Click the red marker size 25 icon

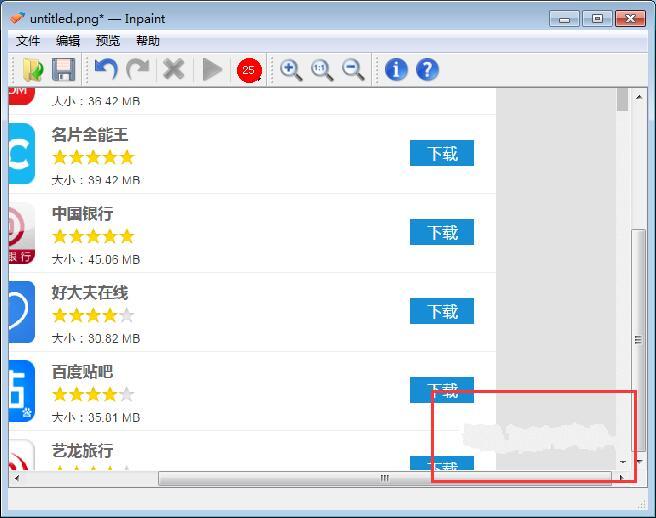pyautogui.click(x=249, y=69)
